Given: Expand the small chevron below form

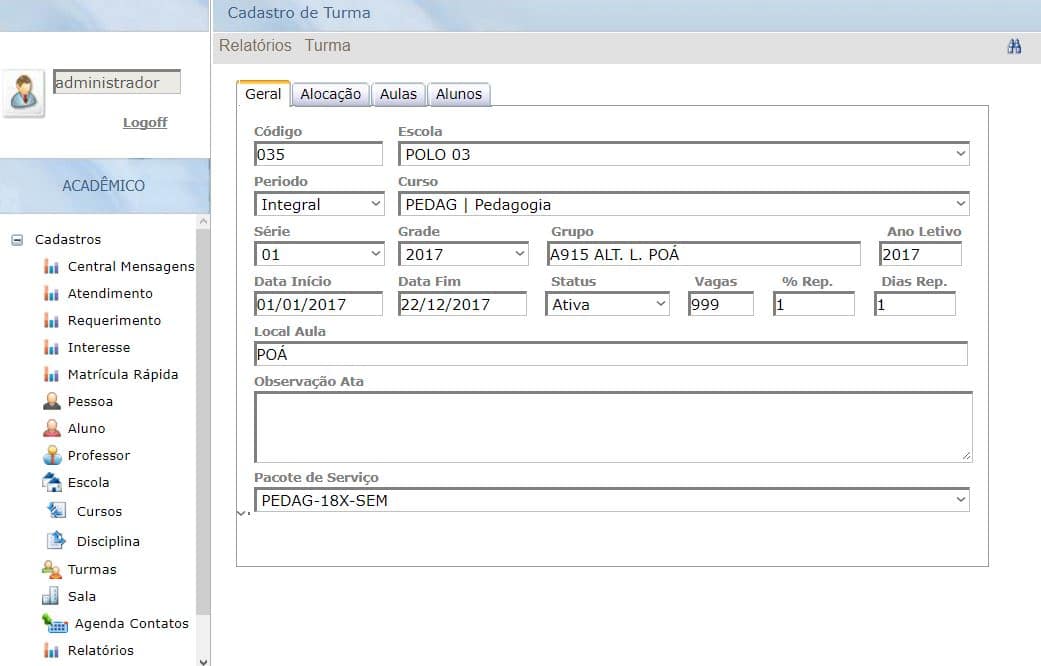Looking at the screenshot, I should [242, 513].
